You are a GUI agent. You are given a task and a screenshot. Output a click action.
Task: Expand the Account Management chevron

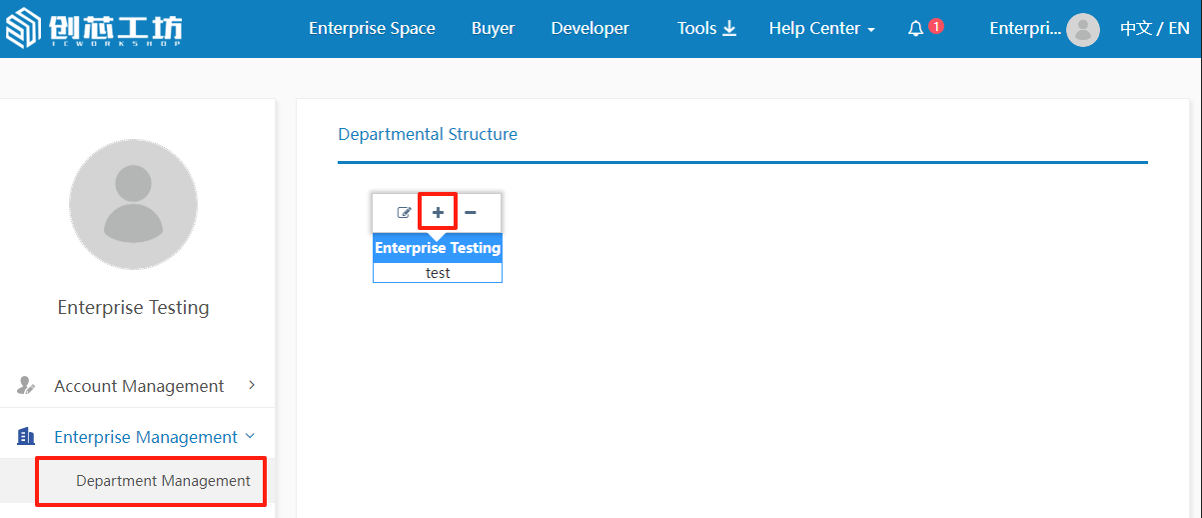point(252,385)
